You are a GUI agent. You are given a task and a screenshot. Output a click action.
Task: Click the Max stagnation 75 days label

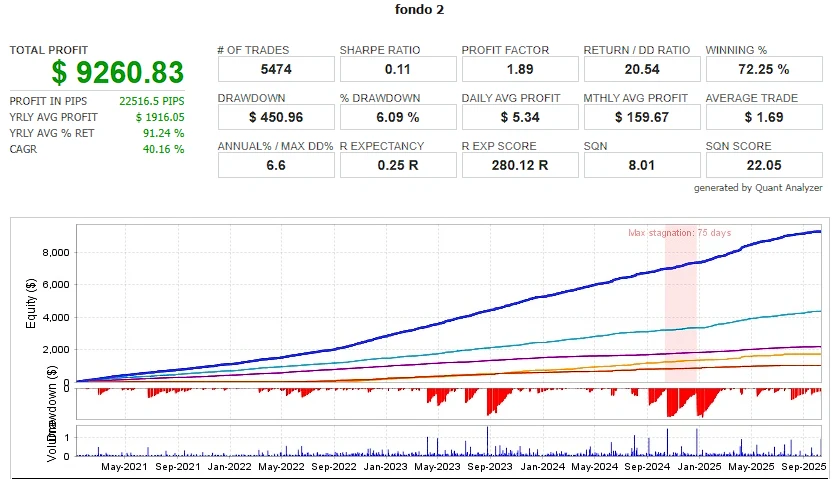679,233
